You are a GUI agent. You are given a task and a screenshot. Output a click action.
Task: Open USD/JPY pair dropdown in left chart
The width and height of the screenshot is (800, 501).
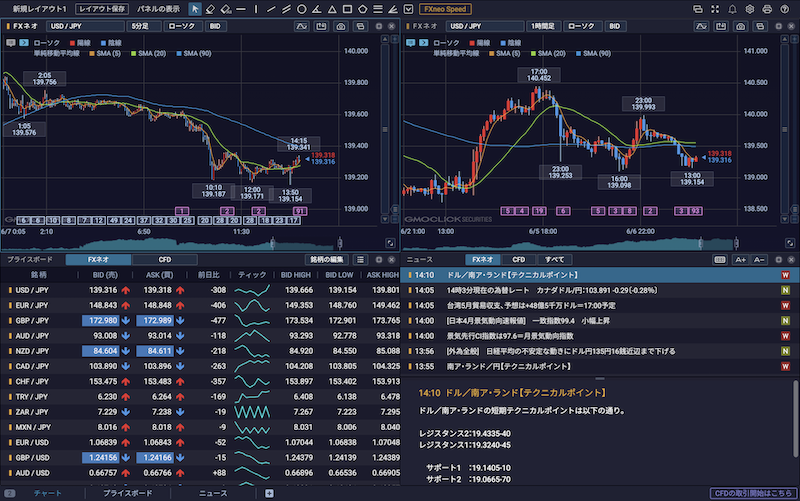[85, 26]
